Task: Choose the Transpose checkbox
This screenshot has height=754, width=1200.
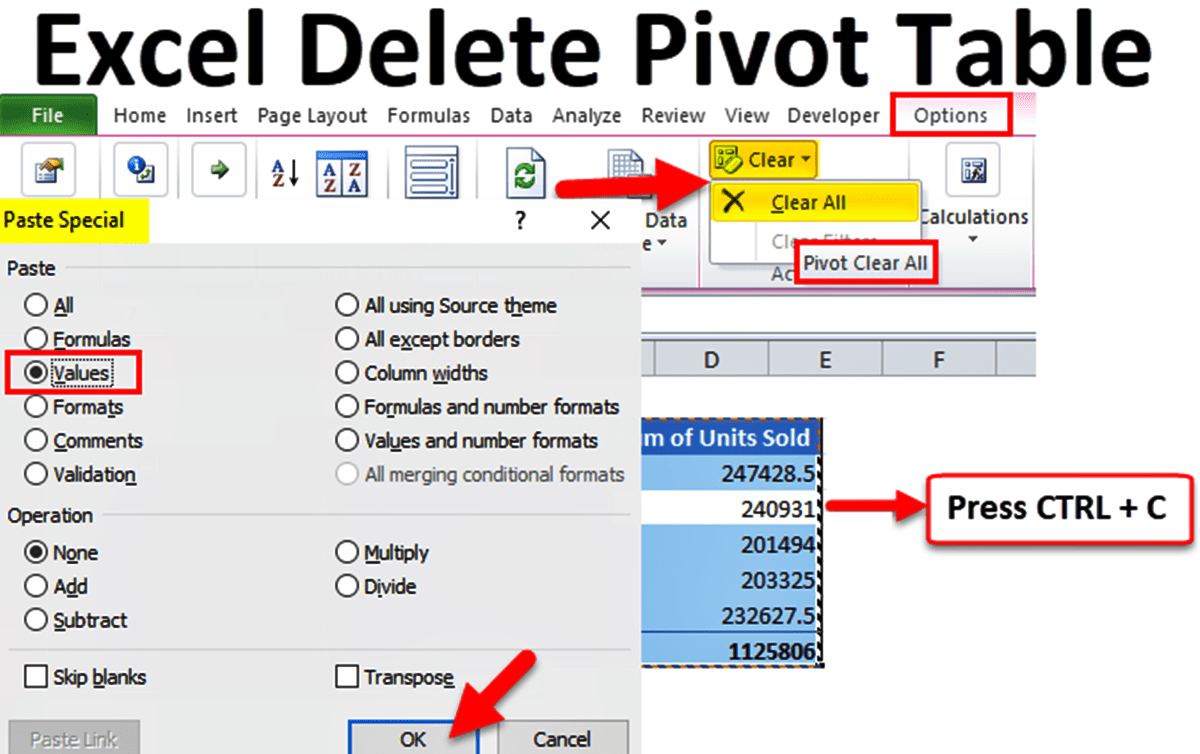Action: click(344, 677)
